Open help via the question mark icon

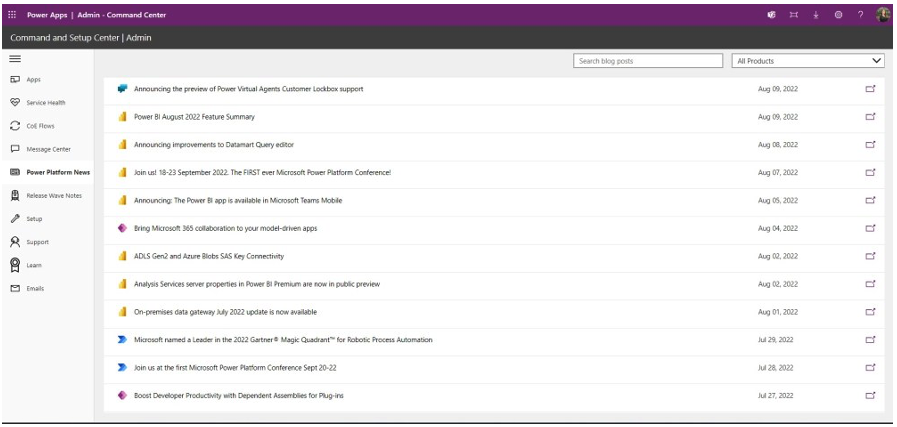(x=862, y=15)
